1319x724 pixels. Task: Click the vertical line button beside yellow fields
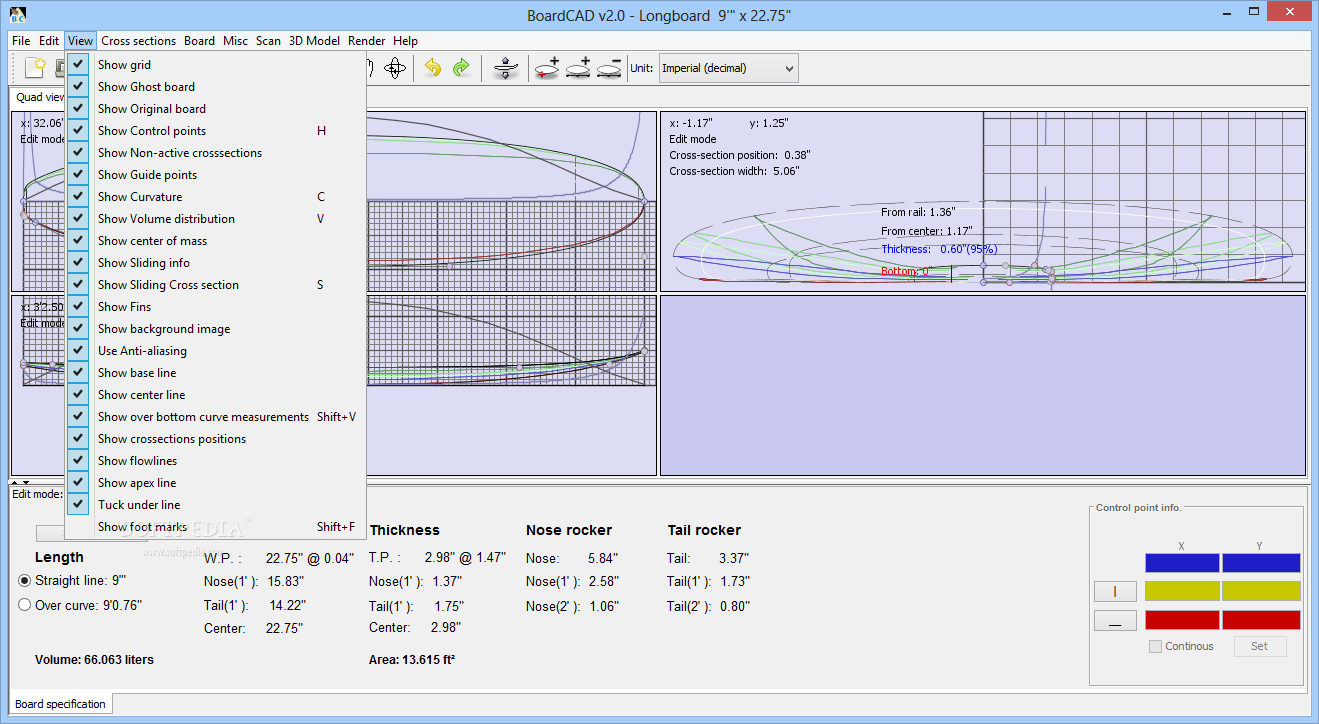click(1115, 591)
